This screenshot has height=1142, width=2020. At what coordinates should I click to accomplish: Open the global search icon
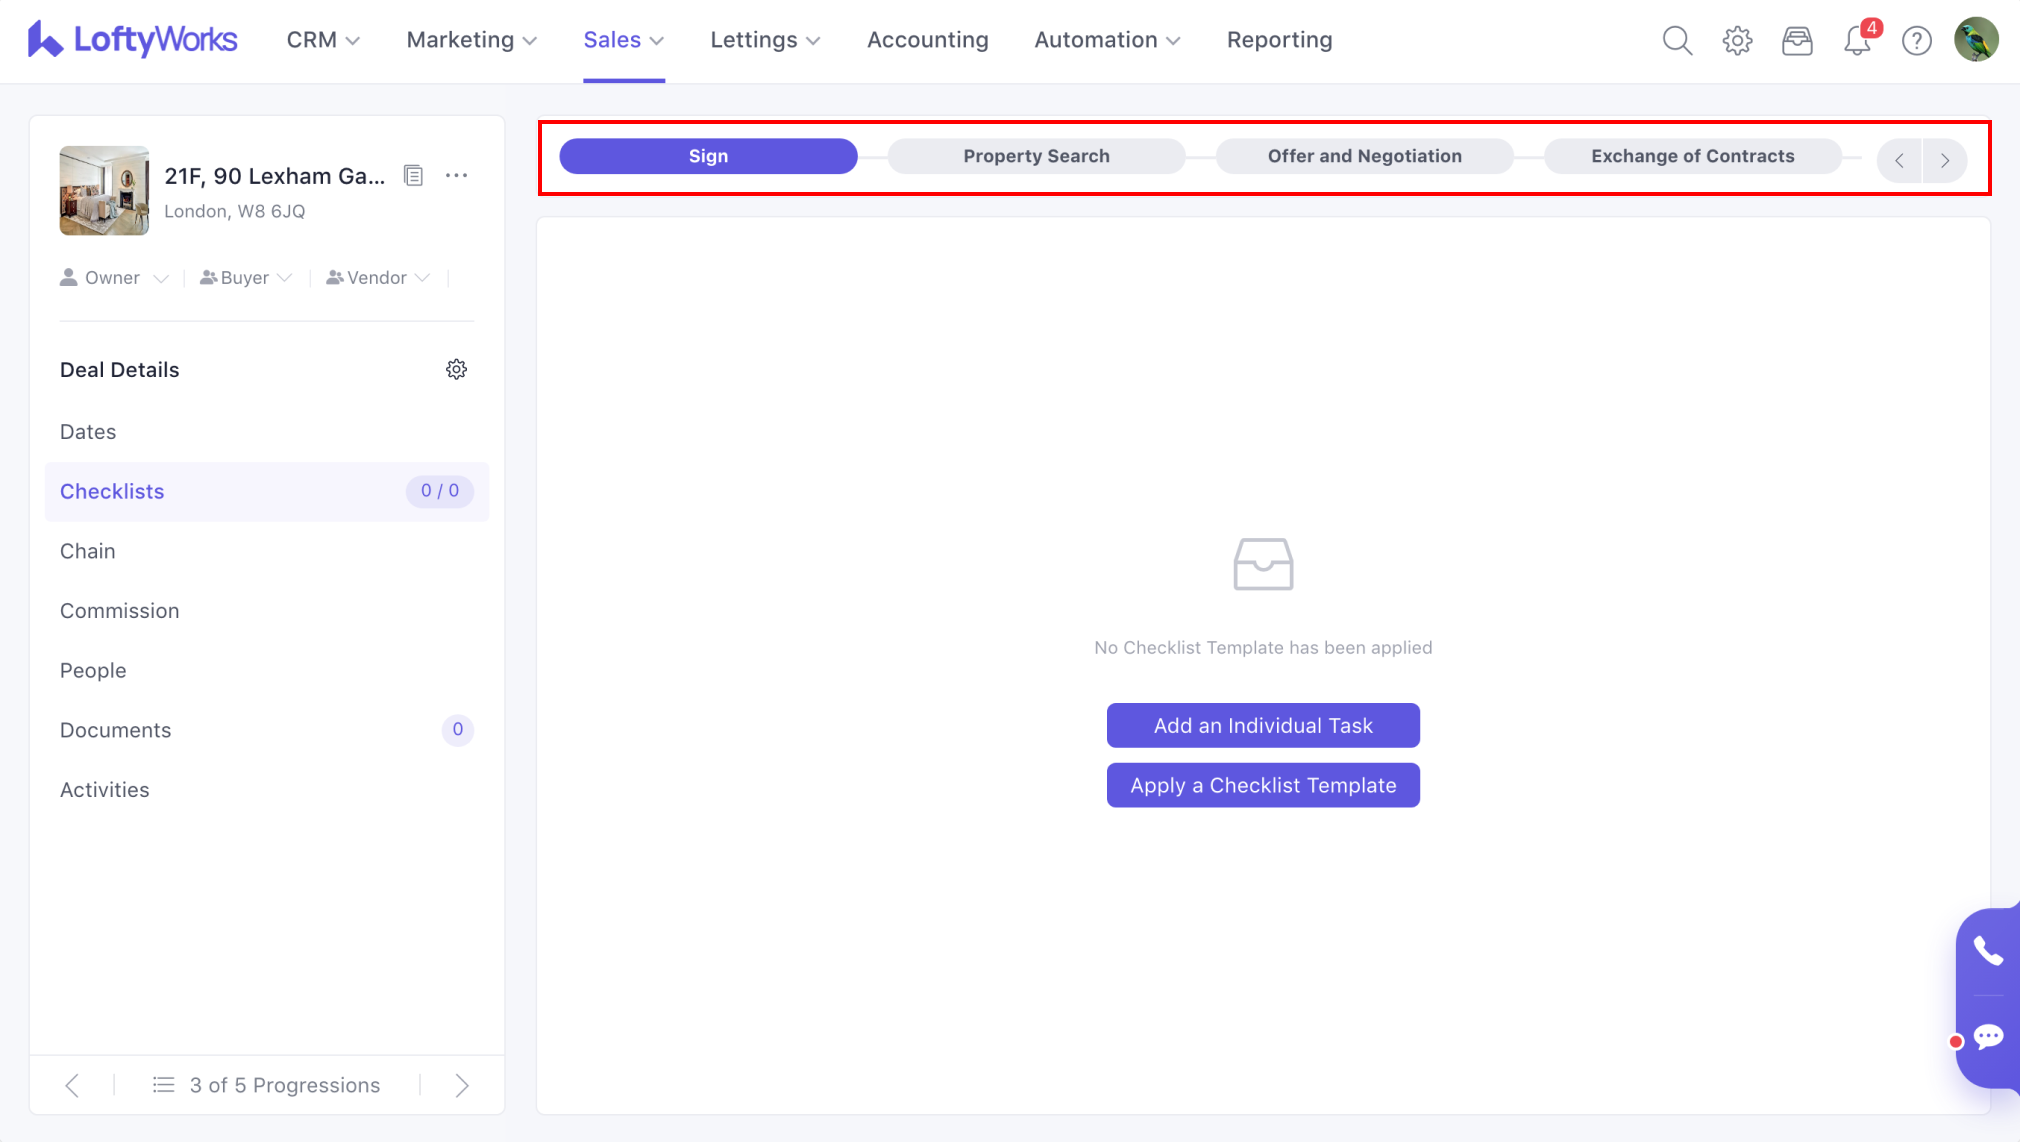1677,41
